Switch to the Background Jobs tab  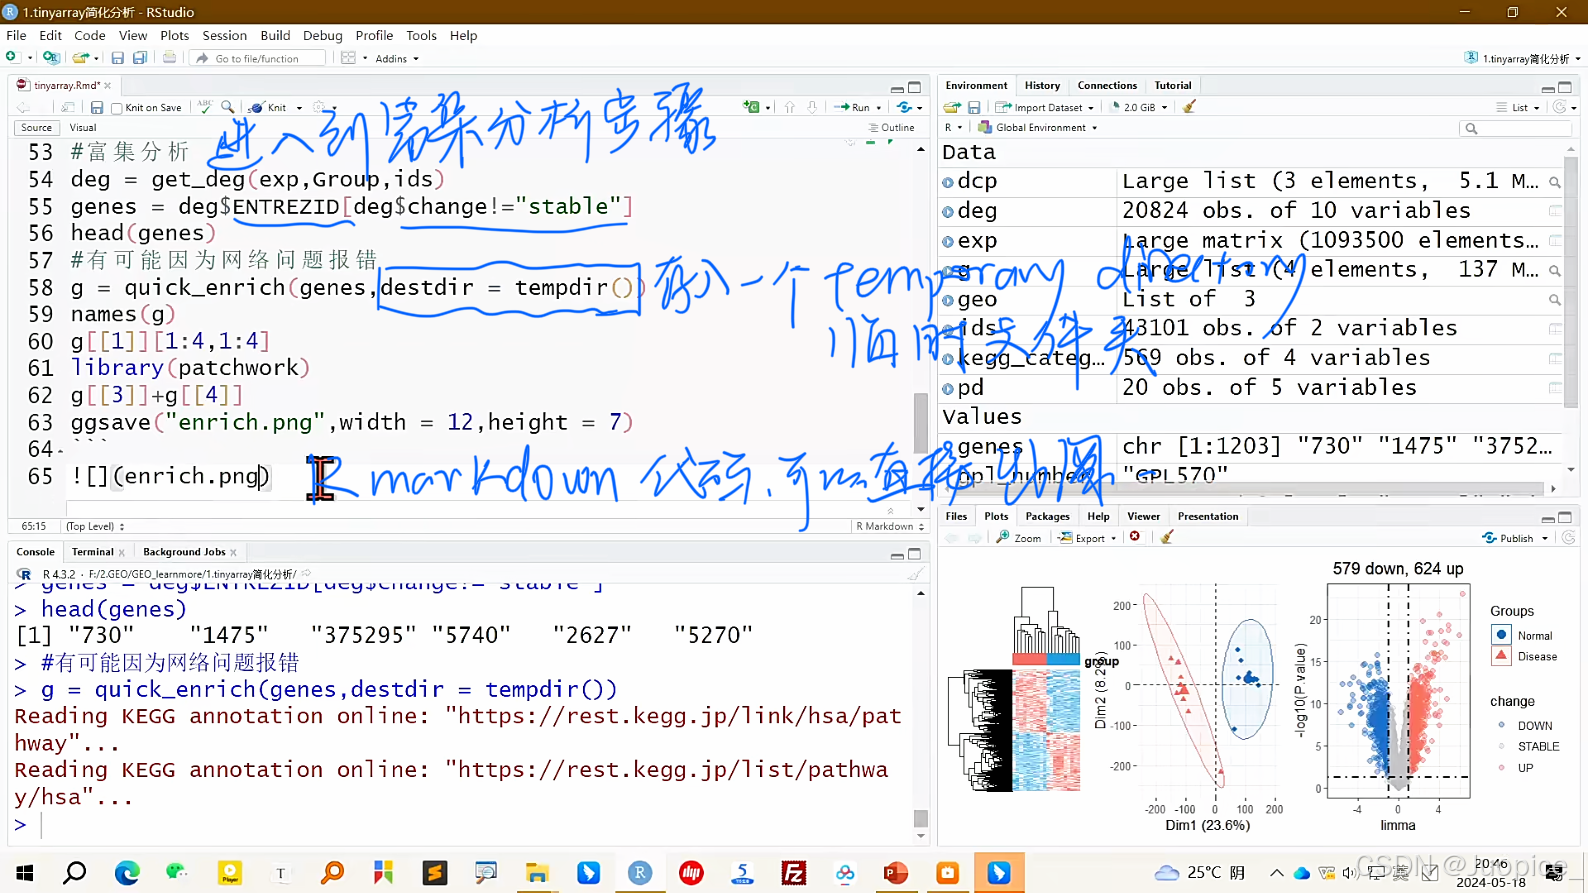tap(184, 552)
